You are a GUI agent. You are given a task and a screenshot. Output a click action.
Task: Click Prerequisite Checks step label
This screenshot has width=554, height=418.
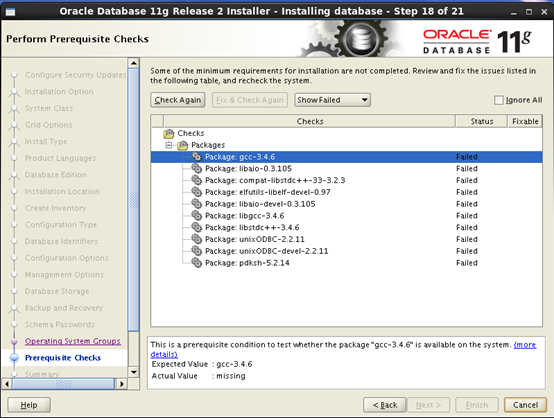click(x=63, y=358)
